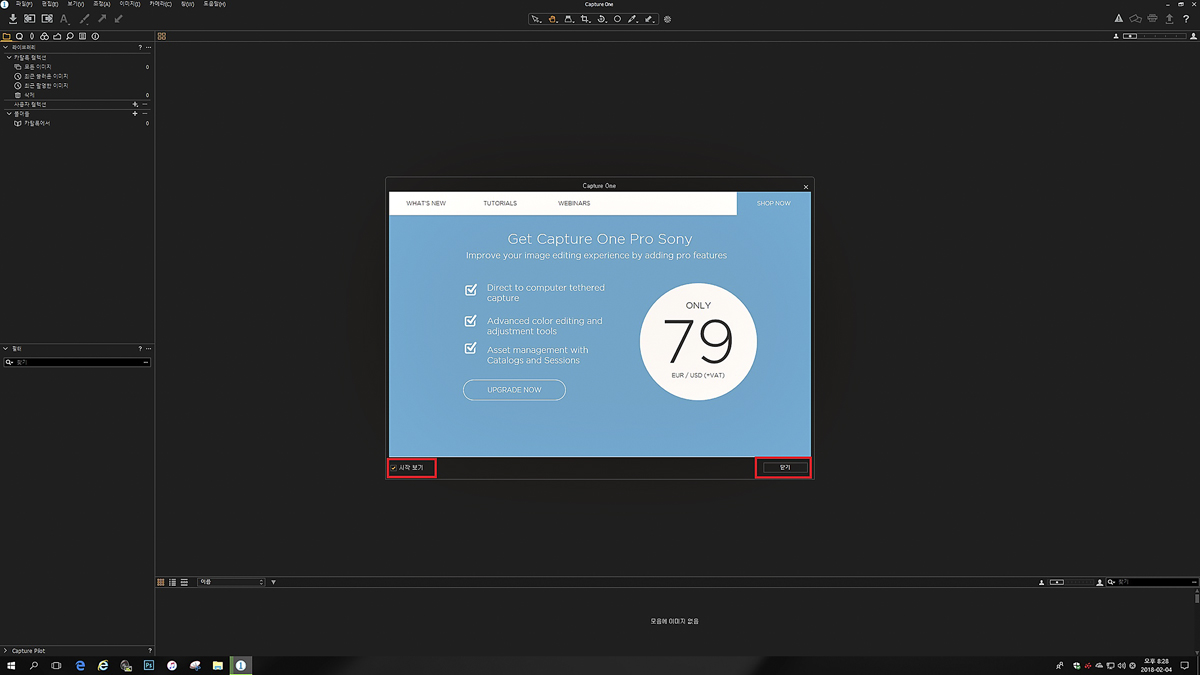Viewport: 1200px width, 675px height.
Task: Open the 카메라 menu
Action: [x=160, y=4]
